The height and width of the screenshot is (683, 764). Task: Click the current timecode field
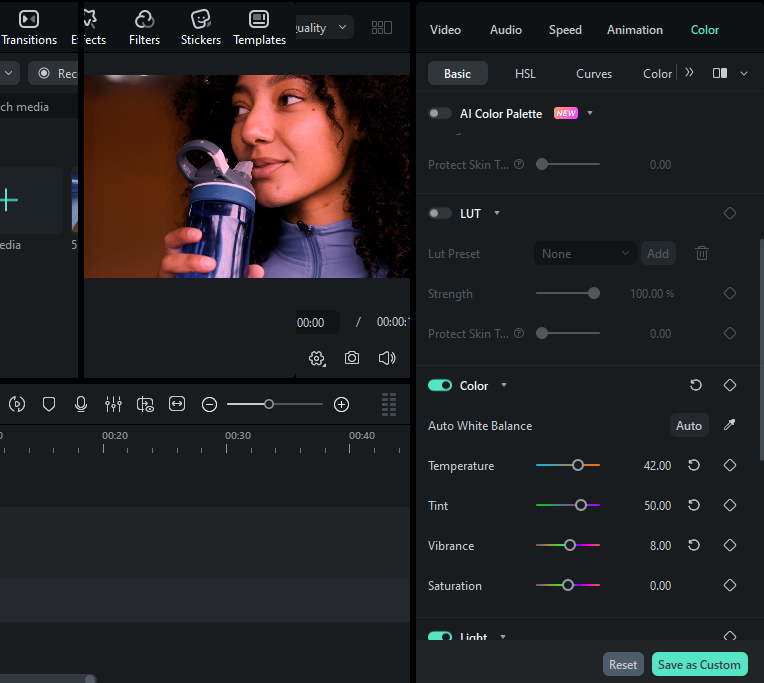(x=317, y=322)
